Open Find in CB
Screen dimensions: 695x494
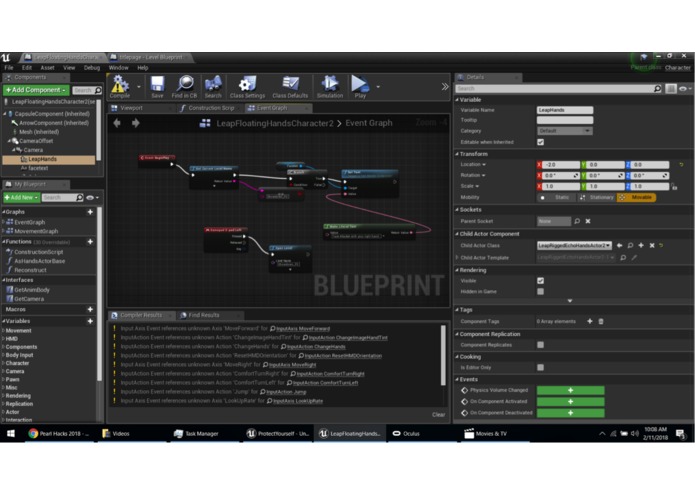click(x=184, y=86)
